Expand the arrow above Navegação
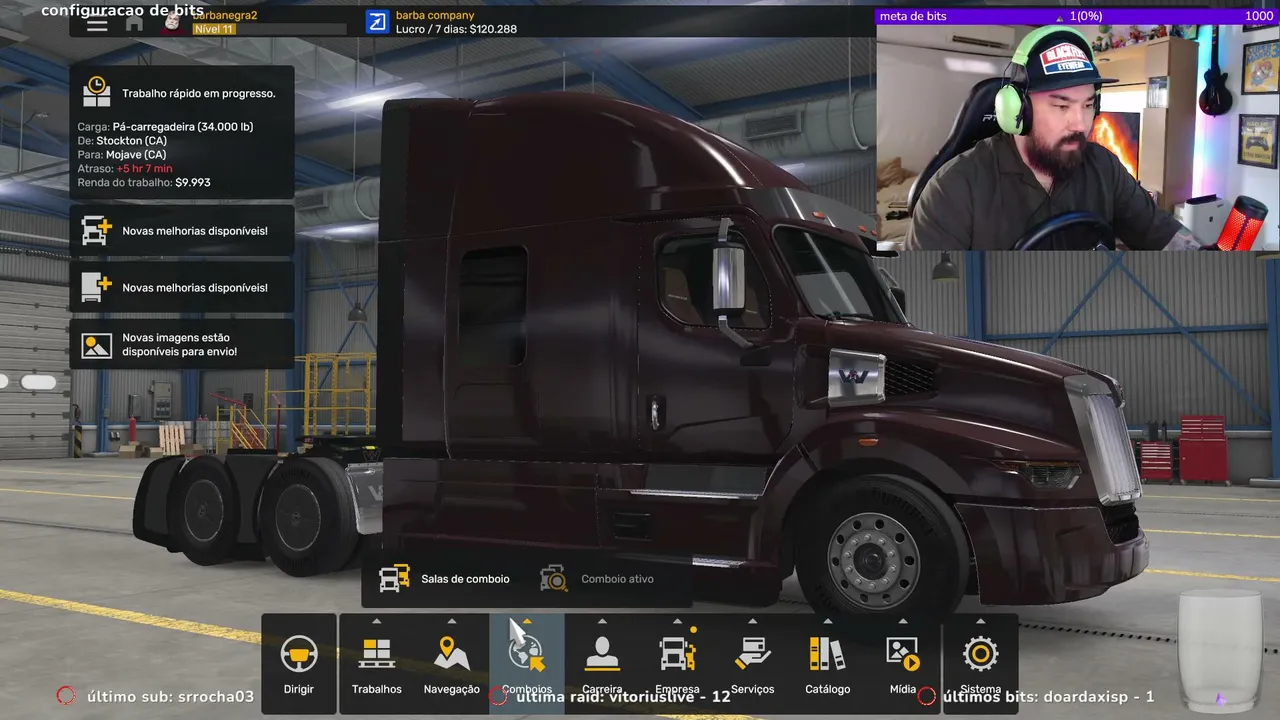 [x=452, y=621]
